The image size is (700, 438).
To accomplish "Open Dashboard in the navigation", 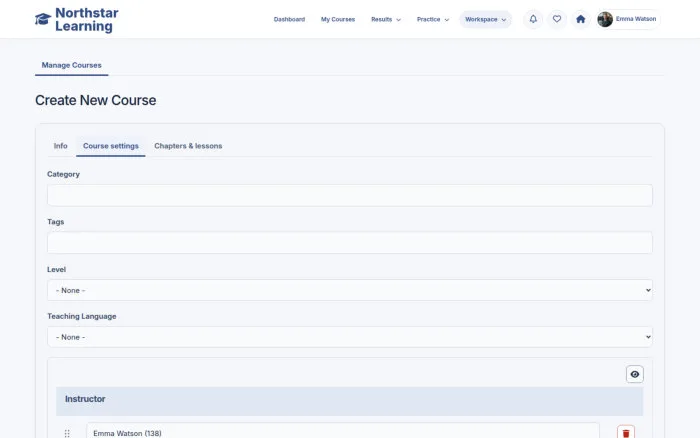I will pyautogui.click(x=289, y=19).
